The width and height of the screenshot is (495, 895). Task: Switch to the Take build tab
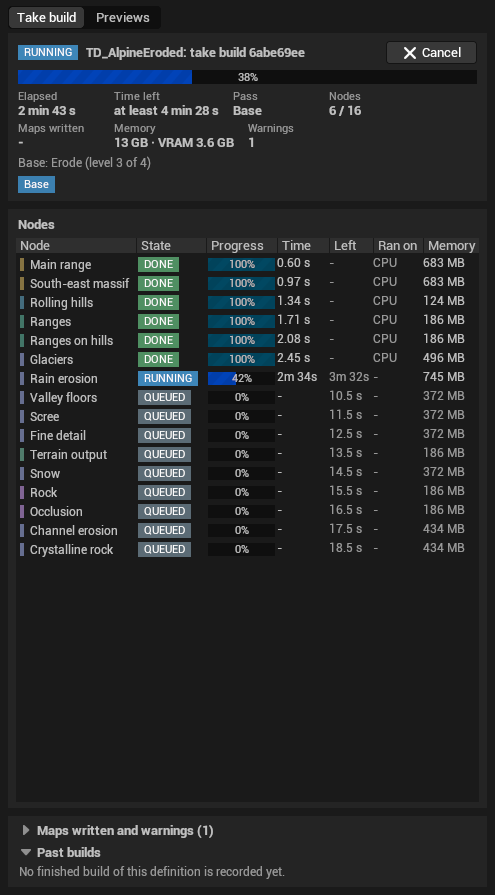tap(46, 18)
